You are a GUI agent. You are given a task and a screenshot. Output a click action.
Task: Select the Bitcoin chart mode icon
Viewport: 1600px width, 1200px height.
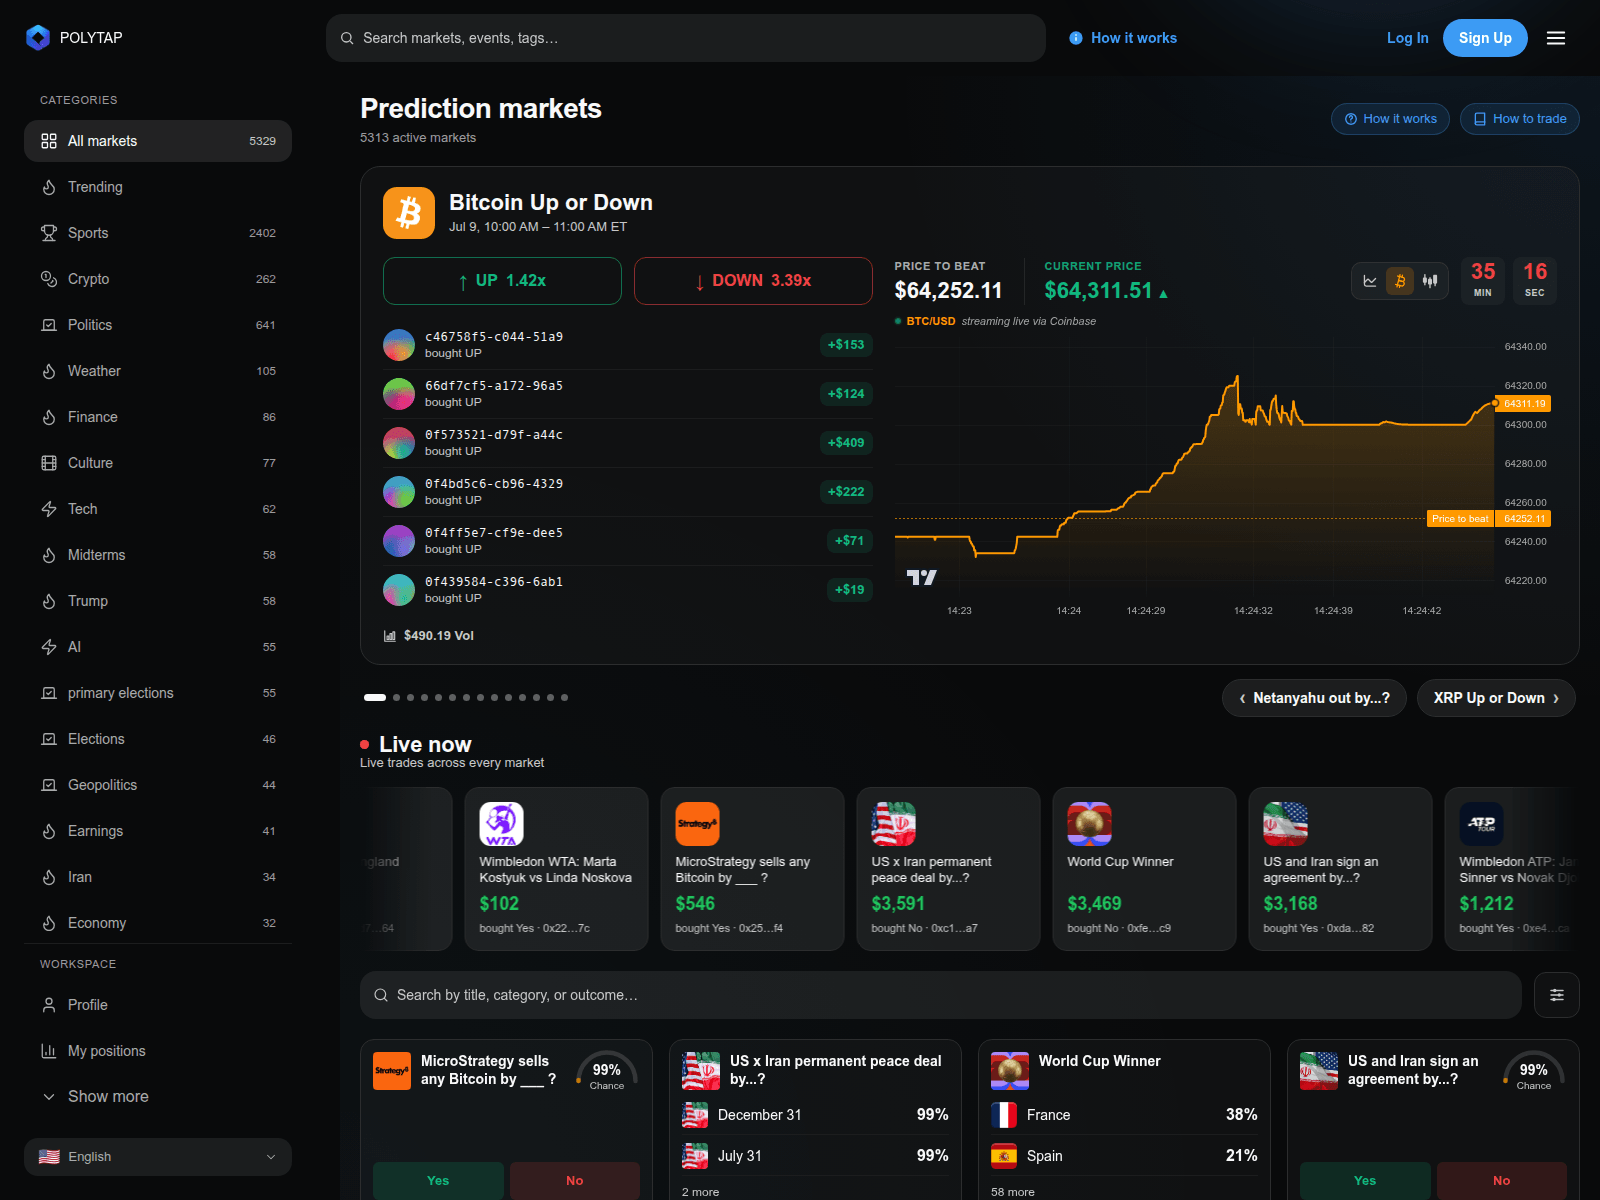coord(1400,281)
